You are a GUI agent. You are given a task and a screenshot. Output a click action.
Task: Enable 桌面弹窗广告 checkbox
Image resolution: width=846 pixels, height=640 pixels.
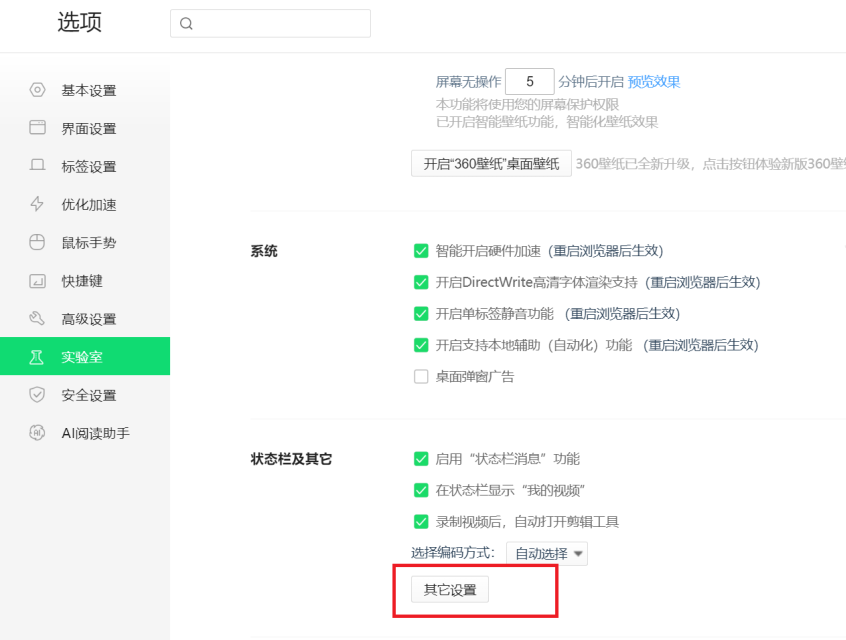click(x=421, y=376)
